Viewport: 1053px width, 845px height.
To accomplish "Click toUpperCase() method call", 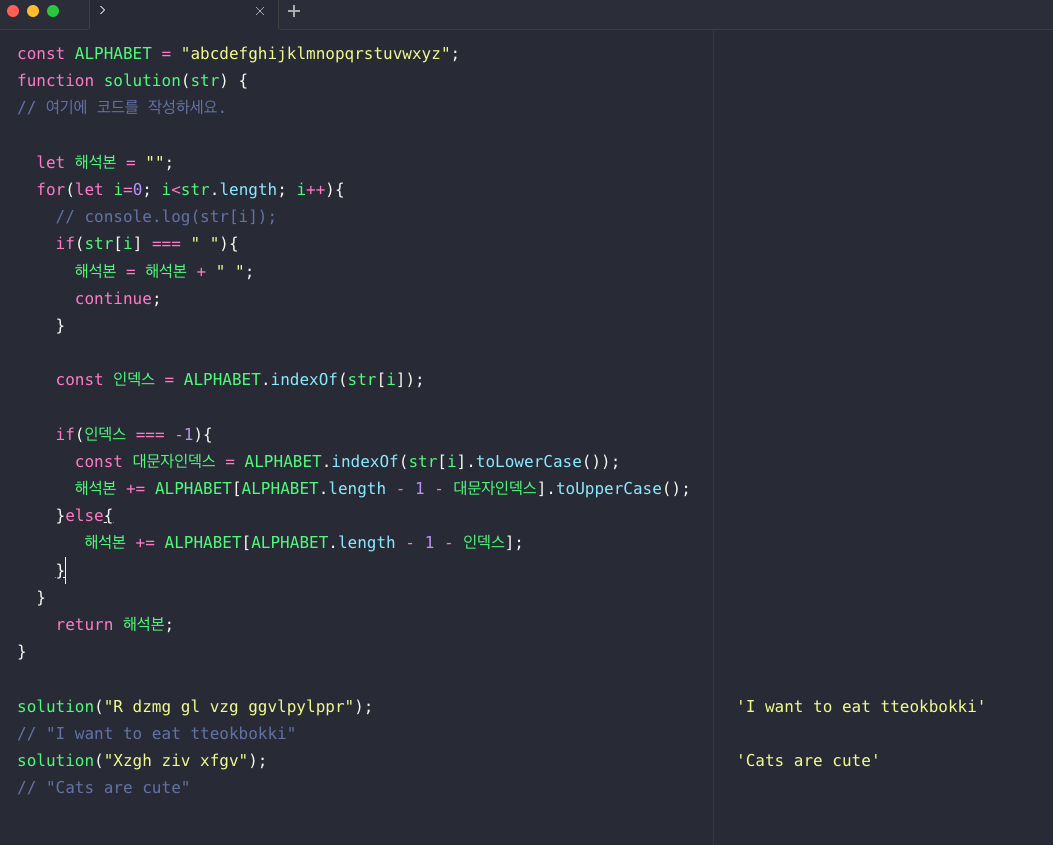I will [x=618, y=488].
